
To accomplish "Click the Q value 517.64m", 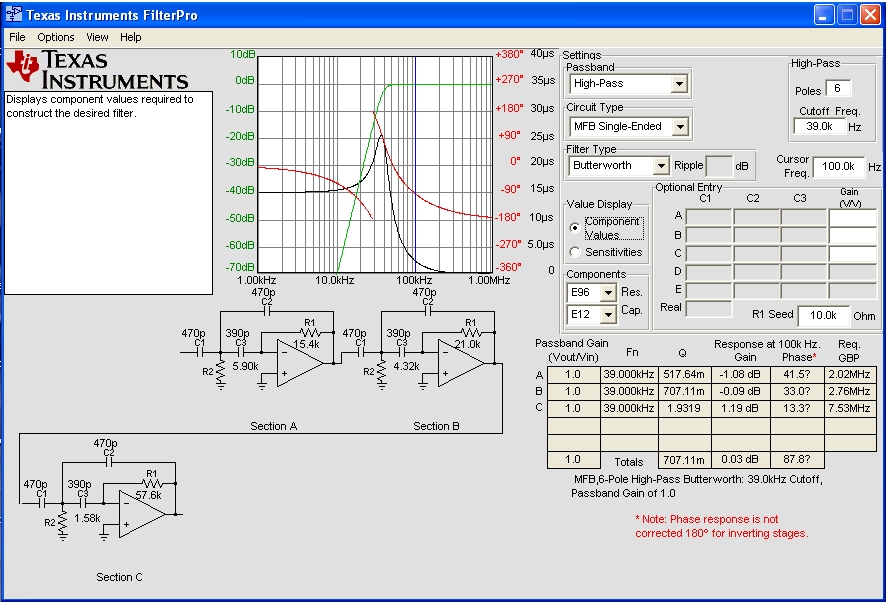I will 683,375.
